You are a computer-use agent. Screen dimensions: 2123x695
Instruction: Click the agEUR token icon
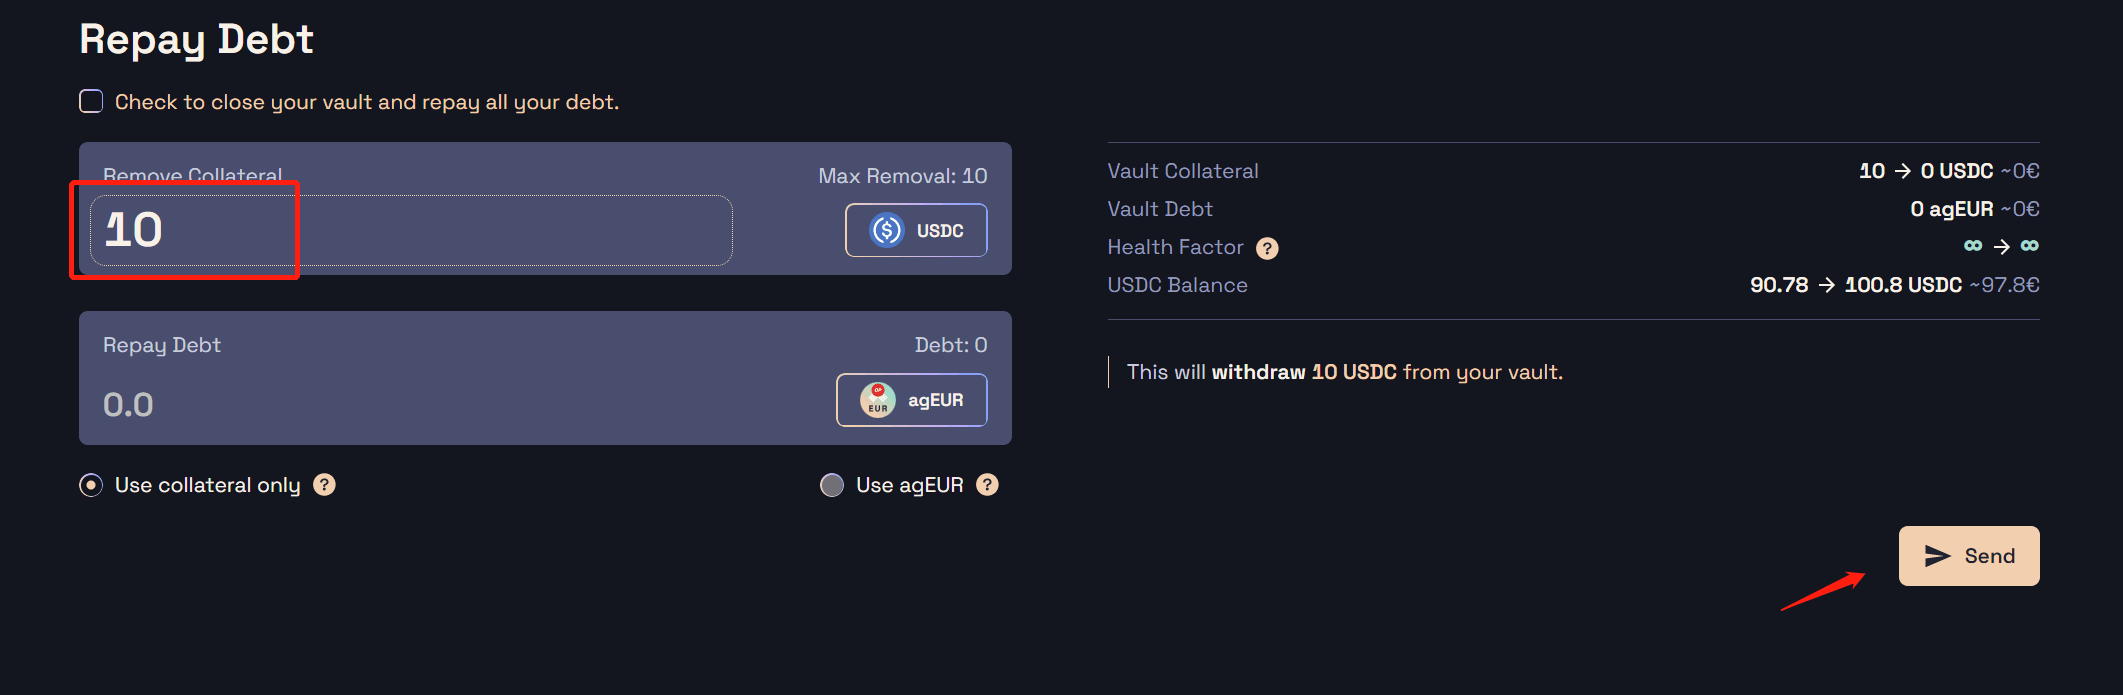[878, 400]
